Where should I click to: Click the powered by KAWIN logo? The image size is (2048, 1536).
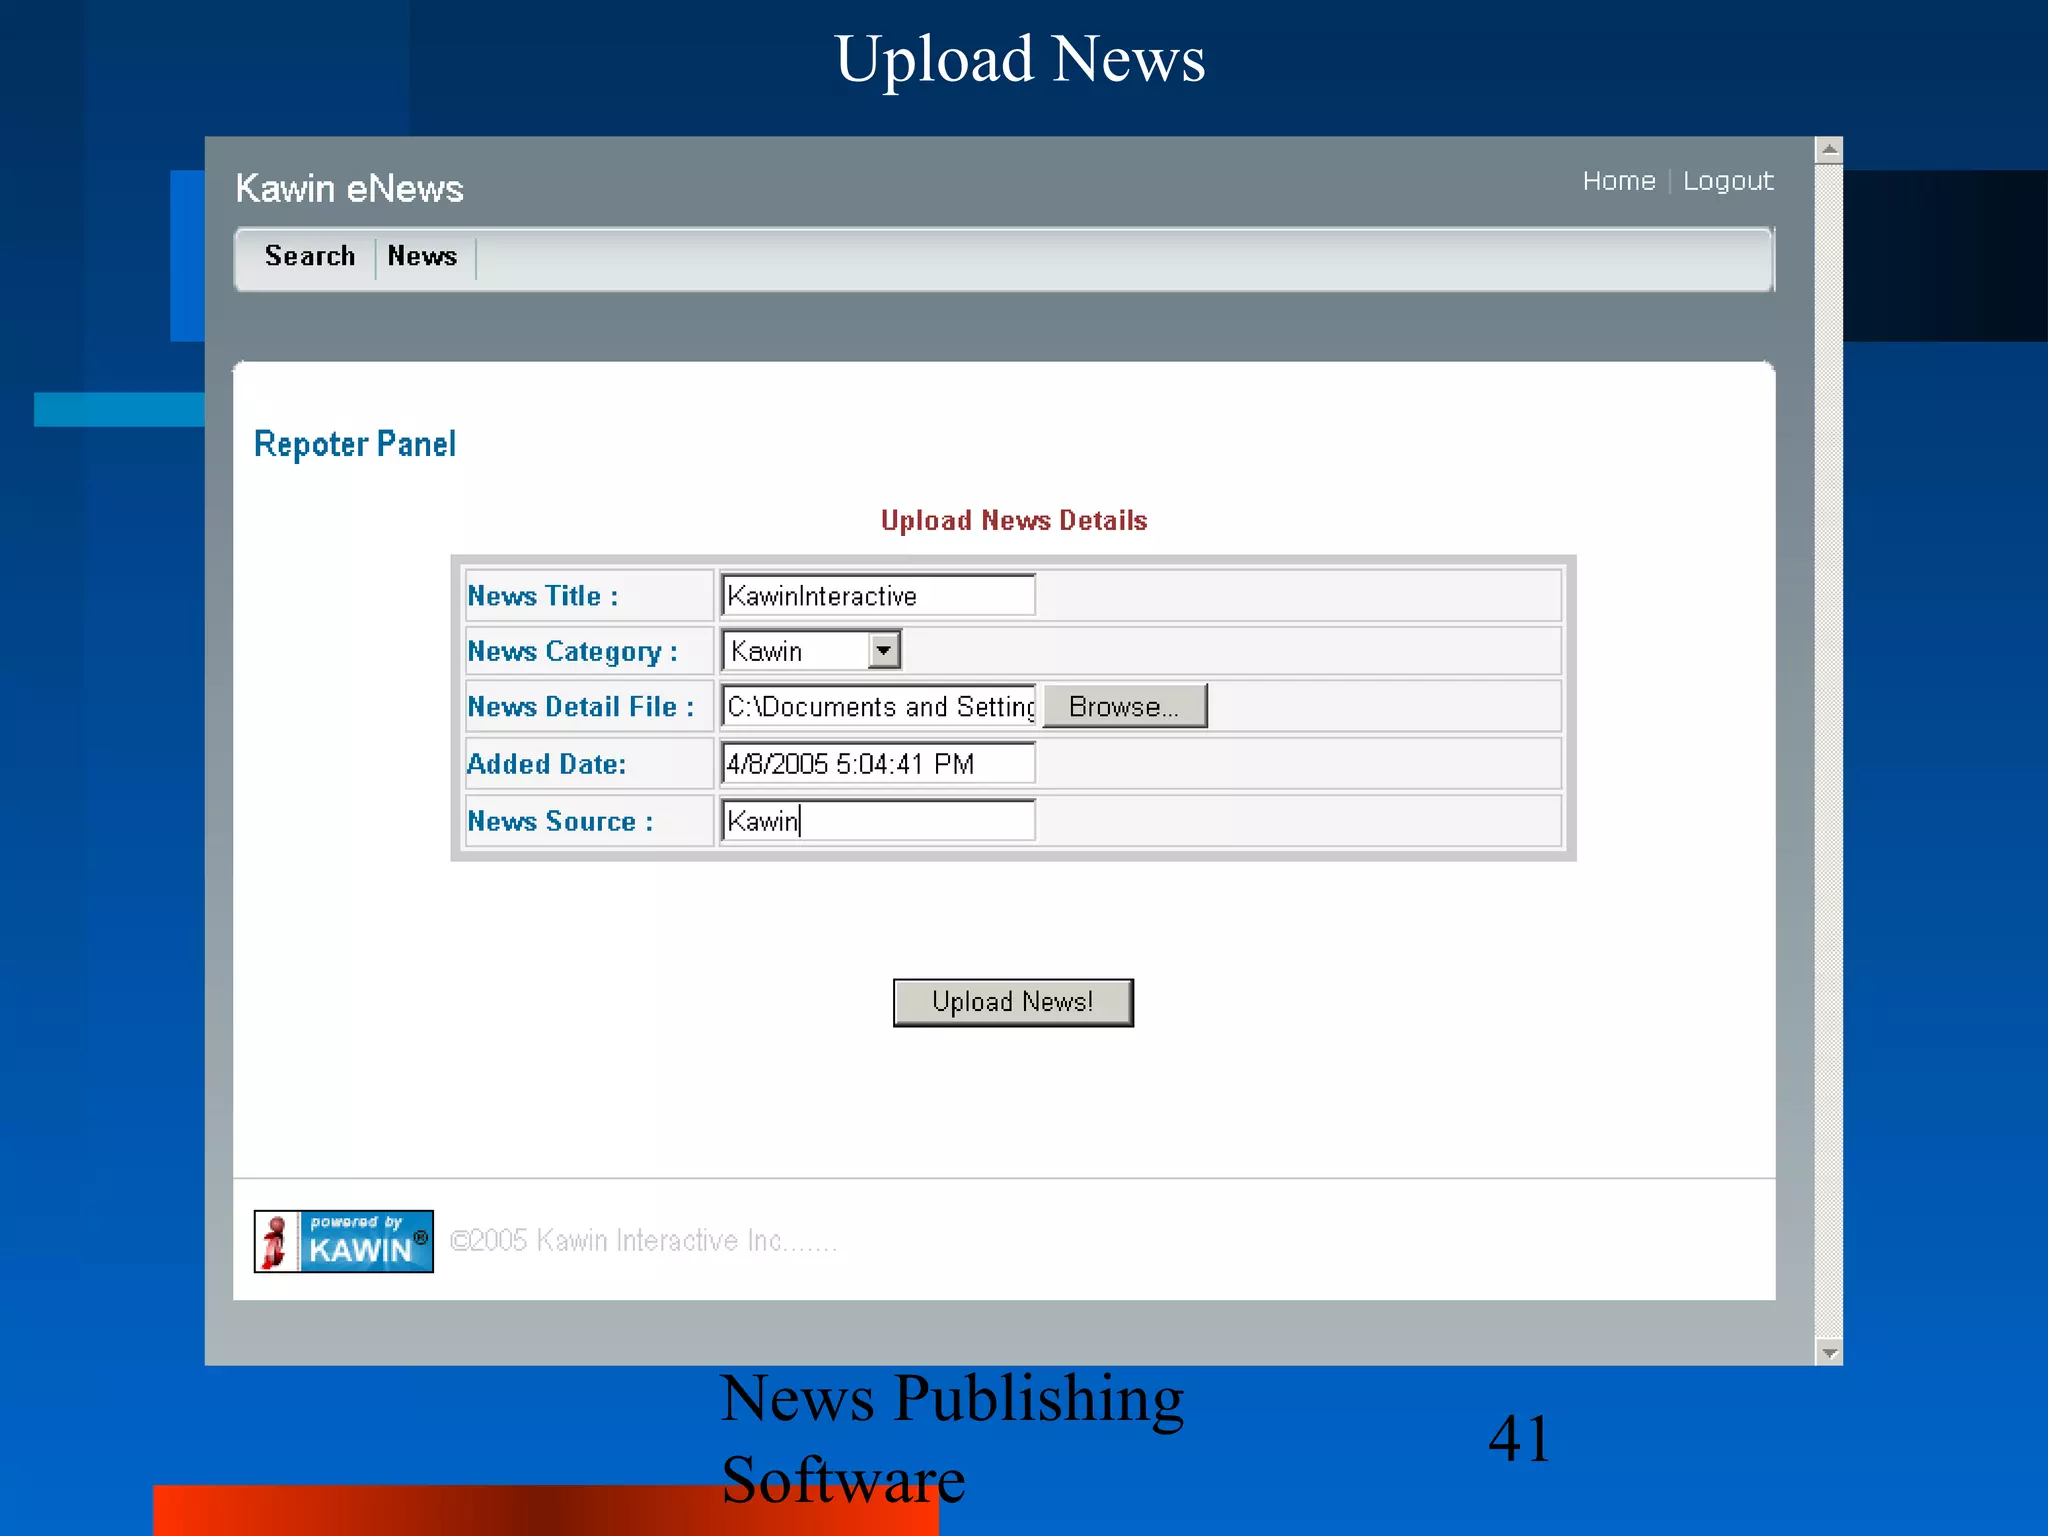(x=343, y=1241)
